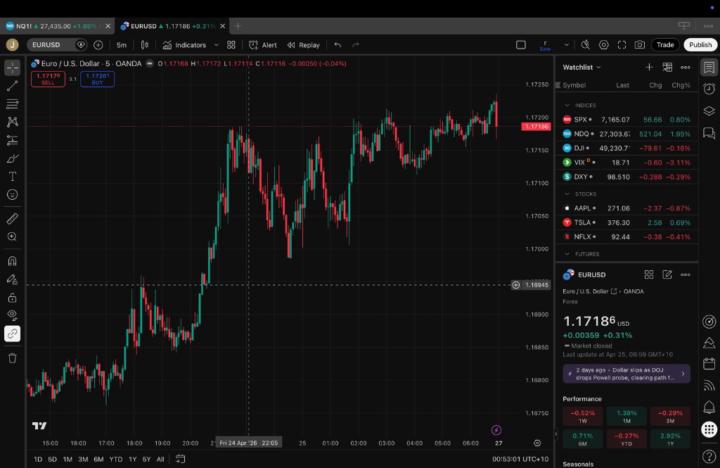Open the 5m timeframe selector
This screenshot has width=720, height=468.
click(x=121, y=45)
